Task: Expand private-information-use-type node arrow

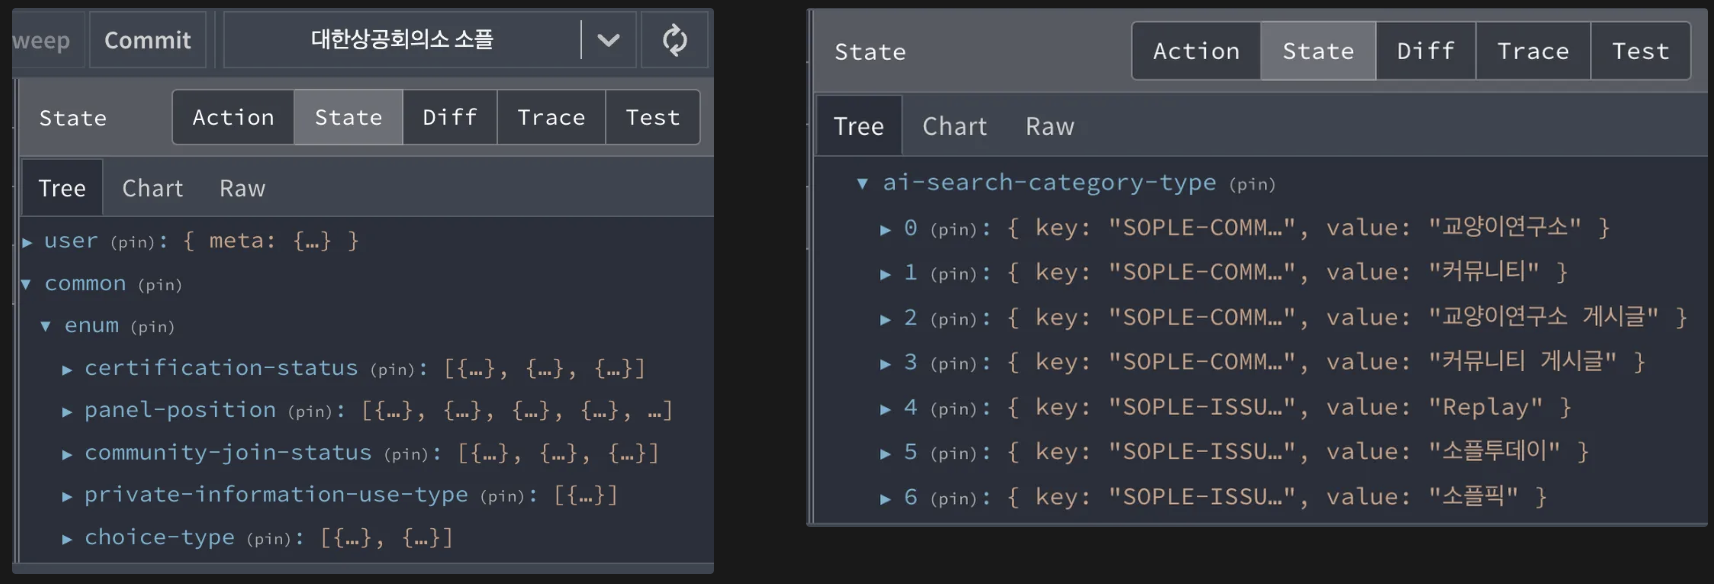Action: tap(67, 496)
